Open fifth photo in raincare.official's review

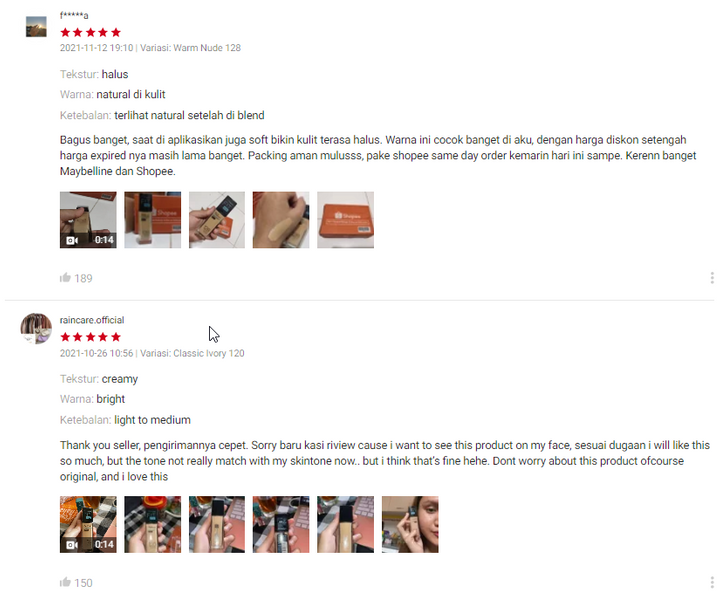click(x=345, y=524)
